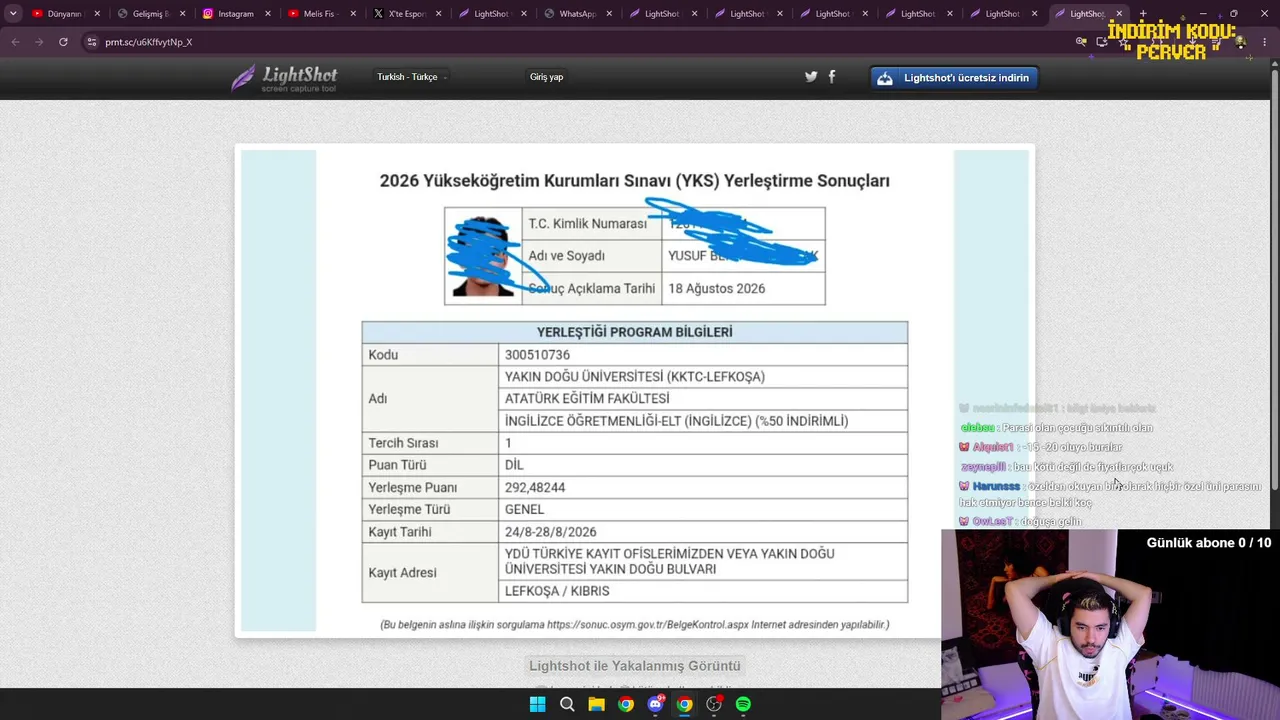1280x720 pixels.
Task: Close the WhatsApp tab
Action: coord(609,14)
